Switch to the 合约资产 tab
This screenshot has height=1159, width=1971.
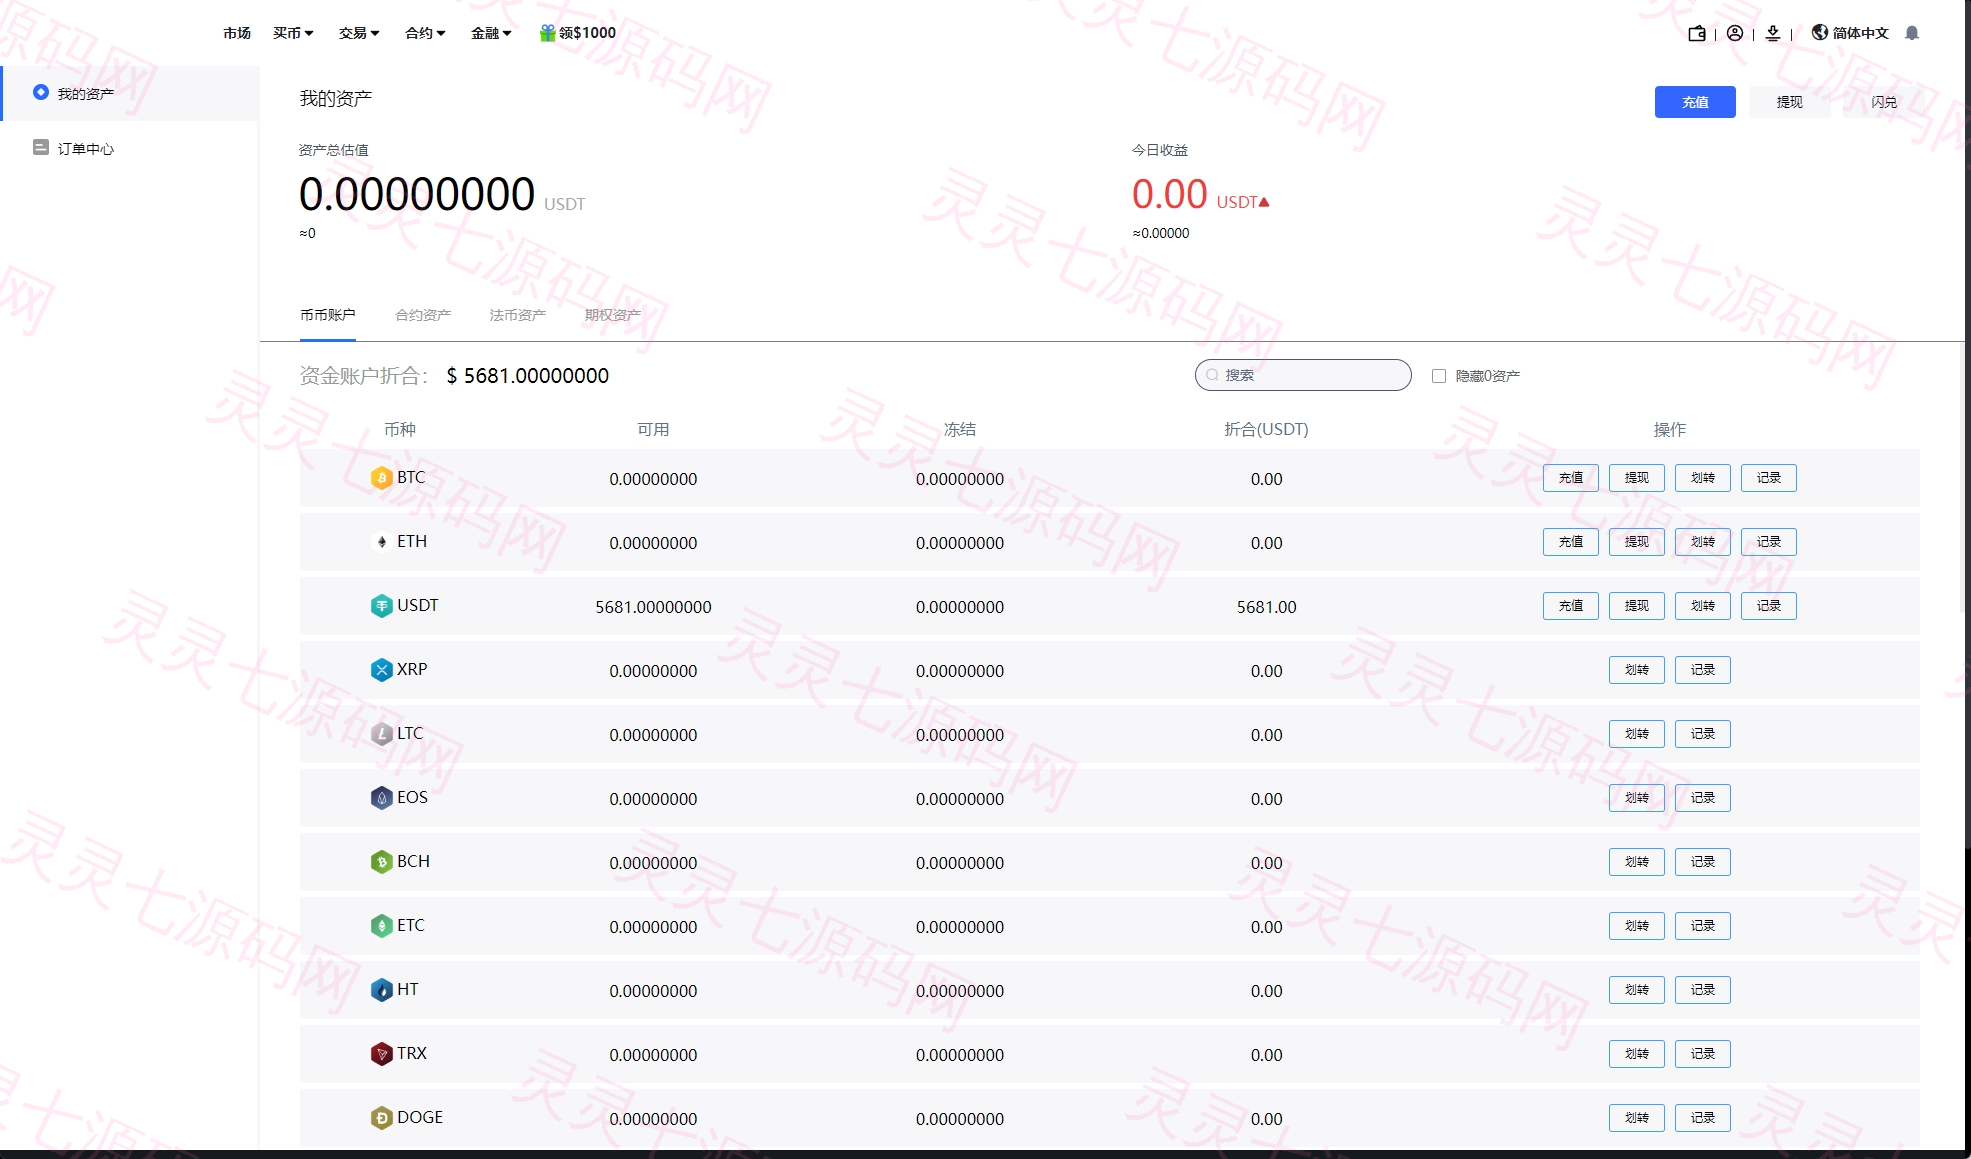(423, 315)
